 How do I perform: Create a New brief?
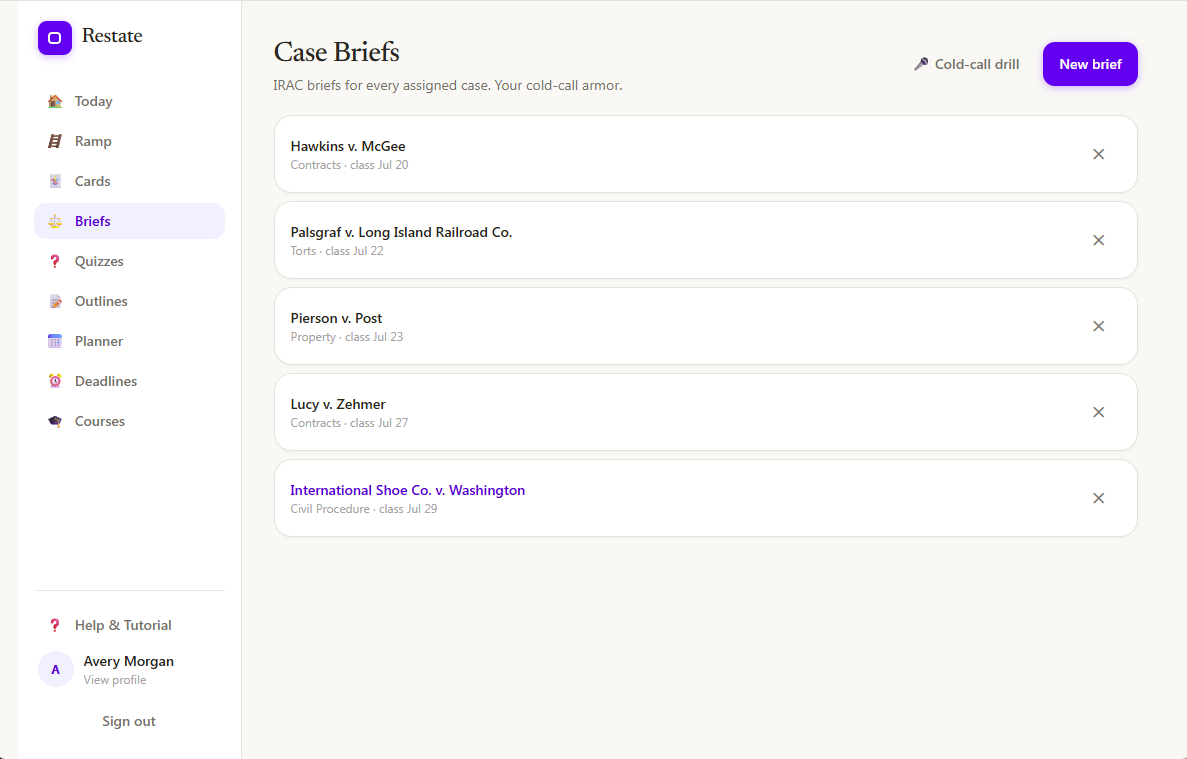(1090, 64)
